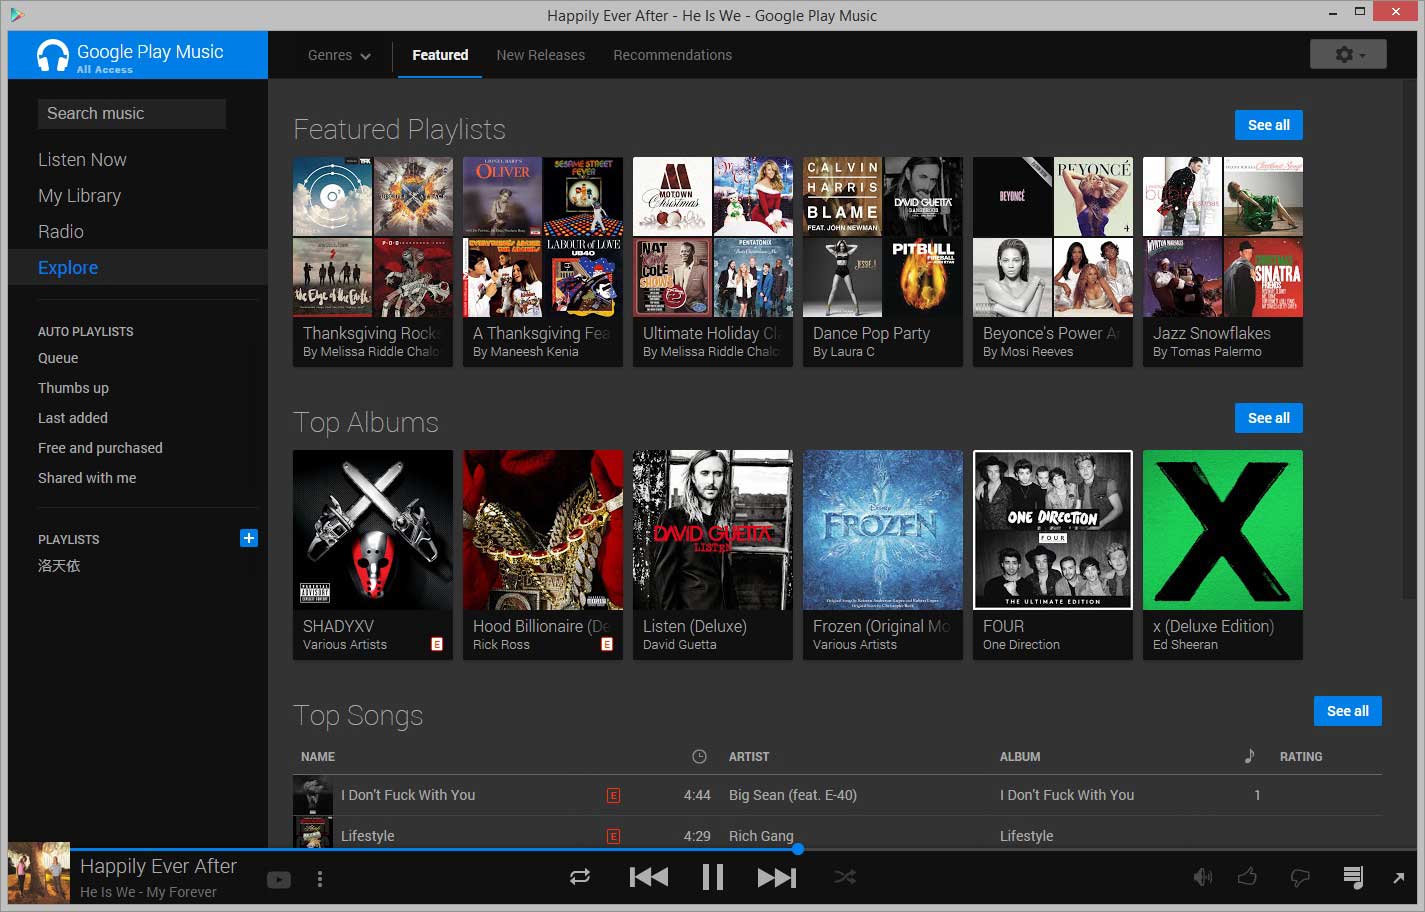This screenshot has height=912, width=1425.
Task: Open Thanksgiving Rocks playlist cover
Action: (x=373, y=237)
